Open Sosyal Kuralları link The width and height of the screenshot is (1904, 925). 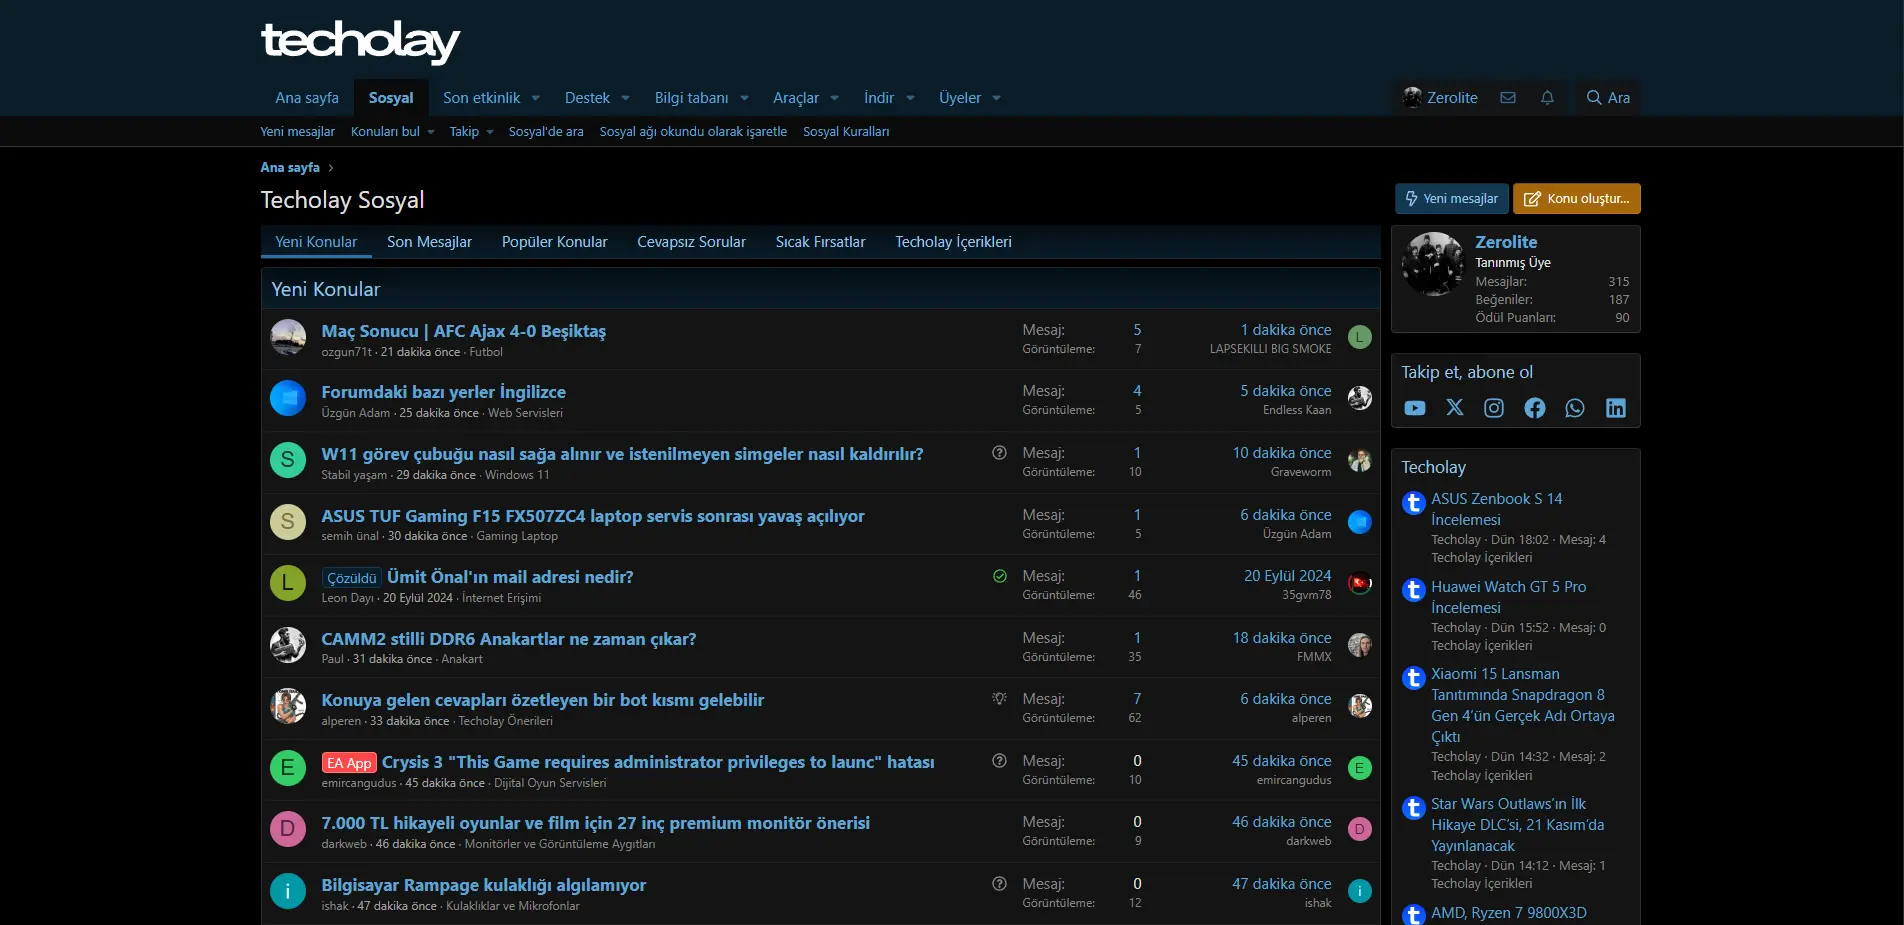coord(846,132)
